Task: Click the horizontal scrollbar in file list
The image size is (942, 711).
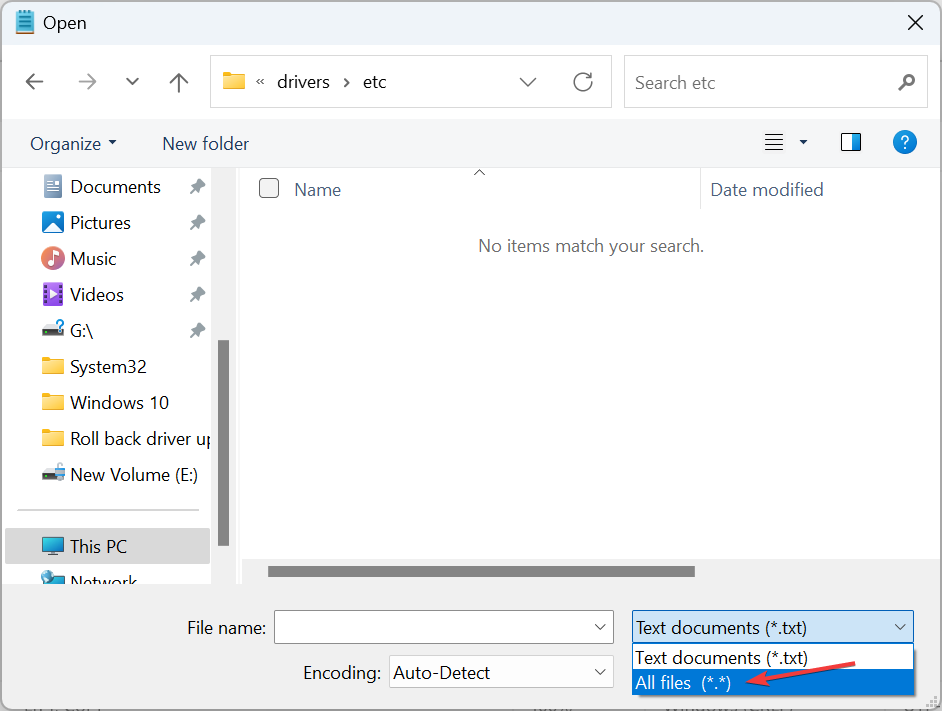Action: (x=481, y=572)
